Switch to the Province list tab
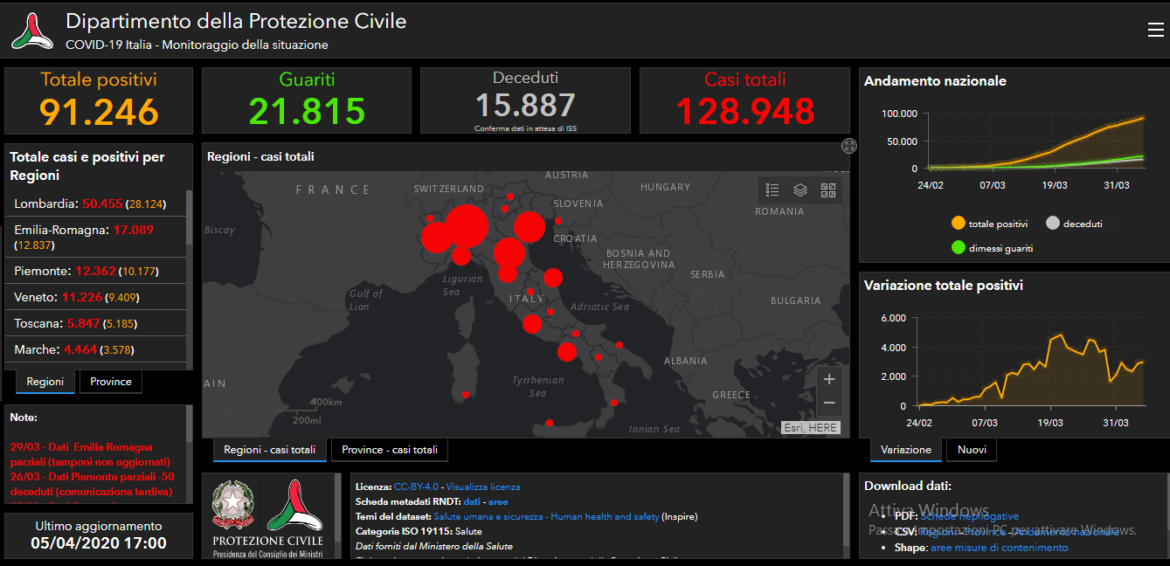 [110, 382]
